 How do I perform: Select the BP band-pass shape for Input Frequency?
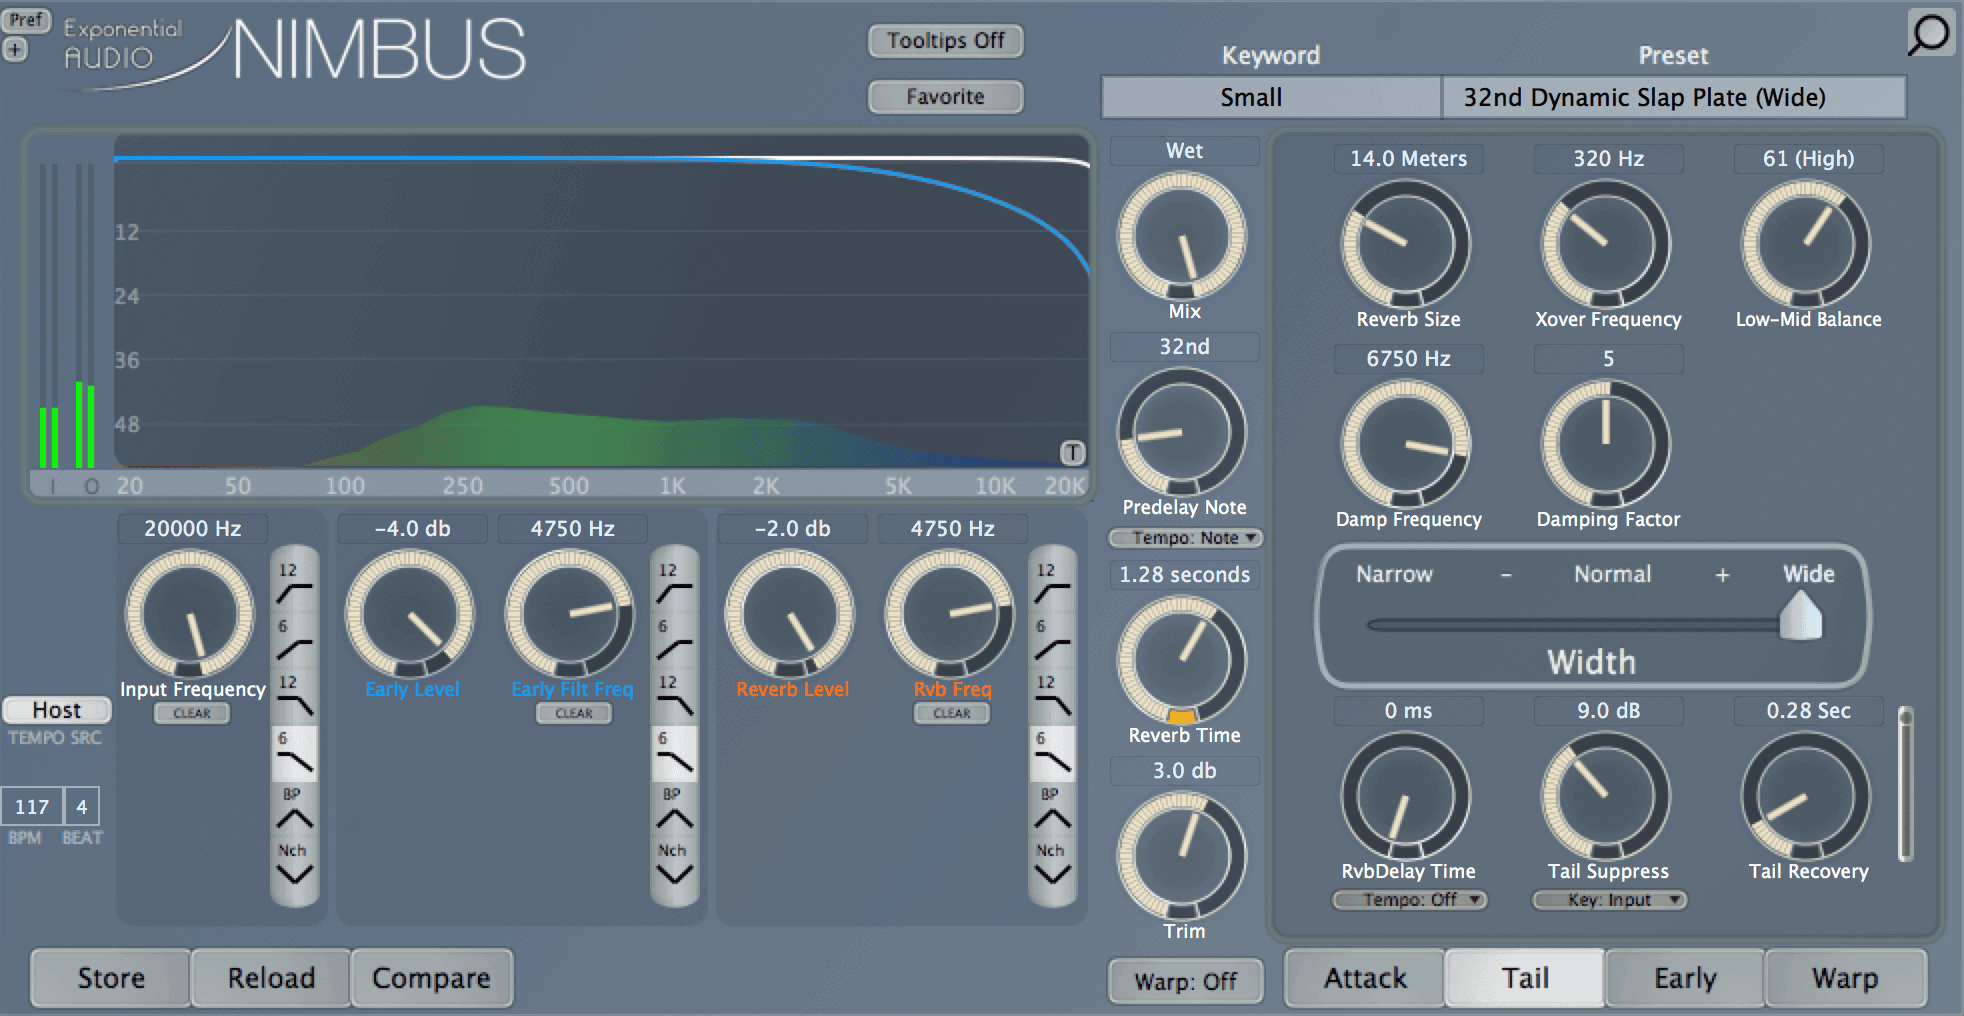pyautogui.click(x=294, y=809)
